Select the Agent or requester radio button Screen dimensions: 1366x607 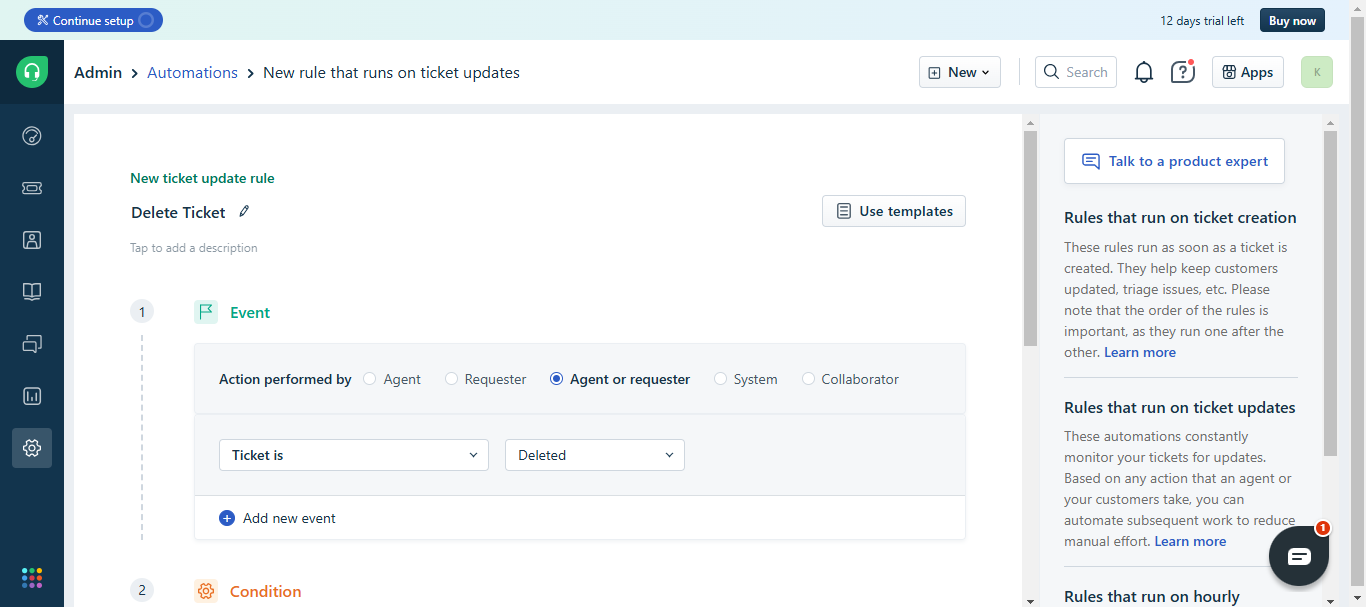tap(557, 379)
